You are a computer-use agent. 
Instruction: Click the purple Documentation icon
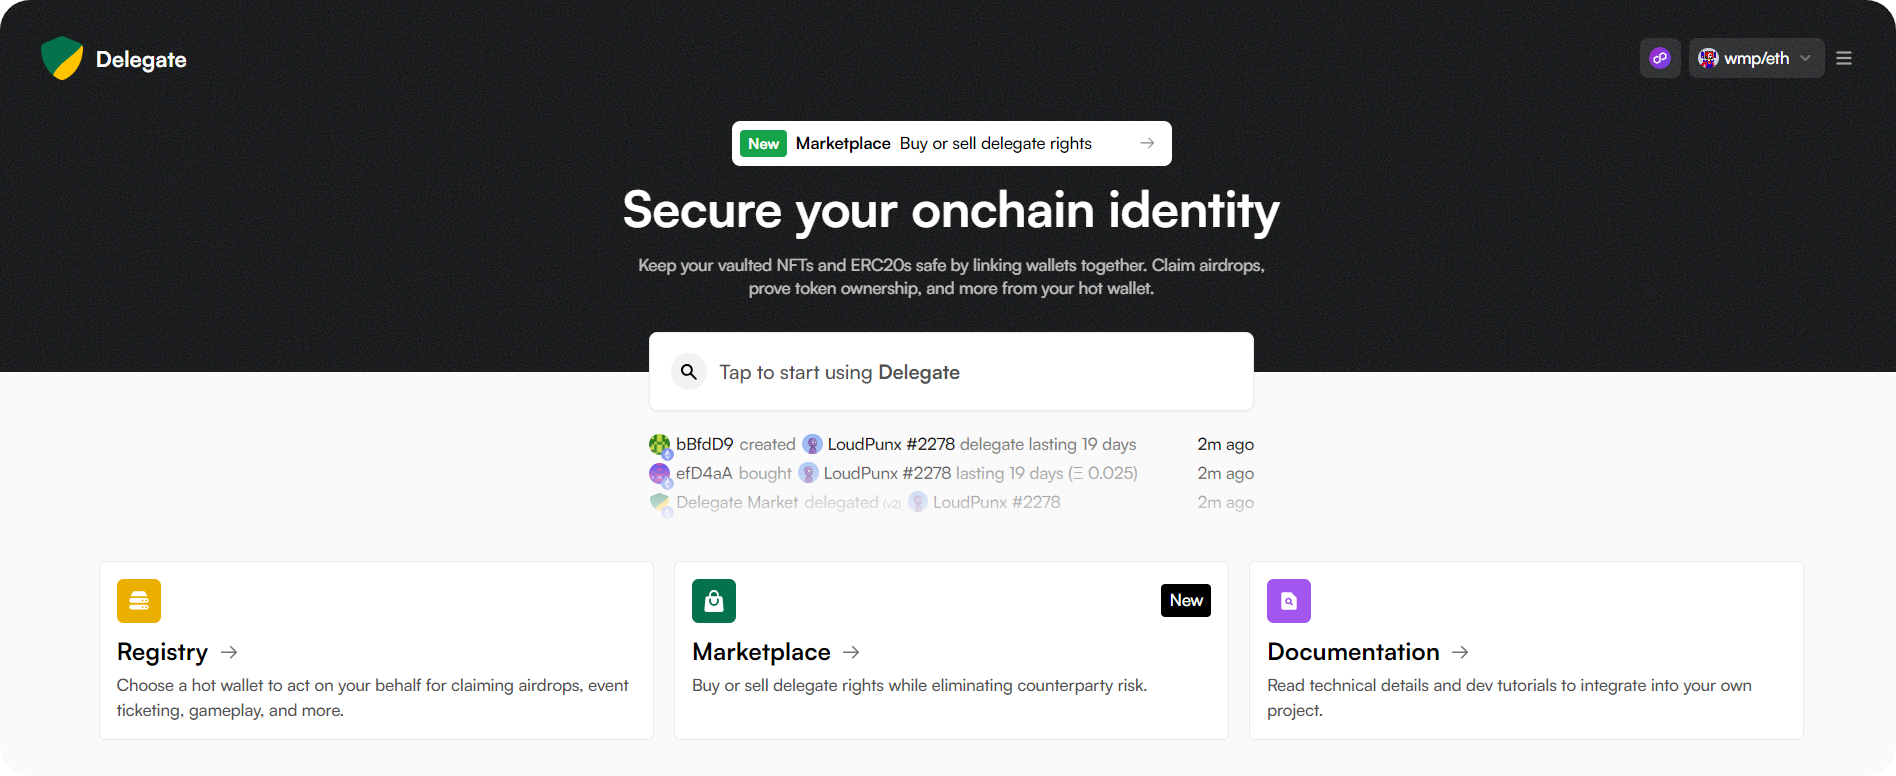coord(1289,601)
